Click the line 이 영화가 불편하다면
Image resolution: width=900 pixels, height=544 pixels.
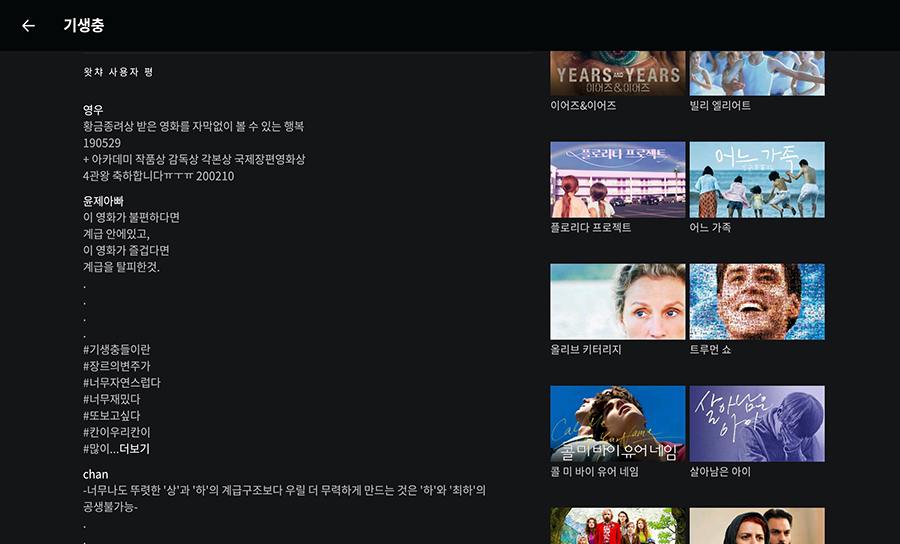point(131,217)
